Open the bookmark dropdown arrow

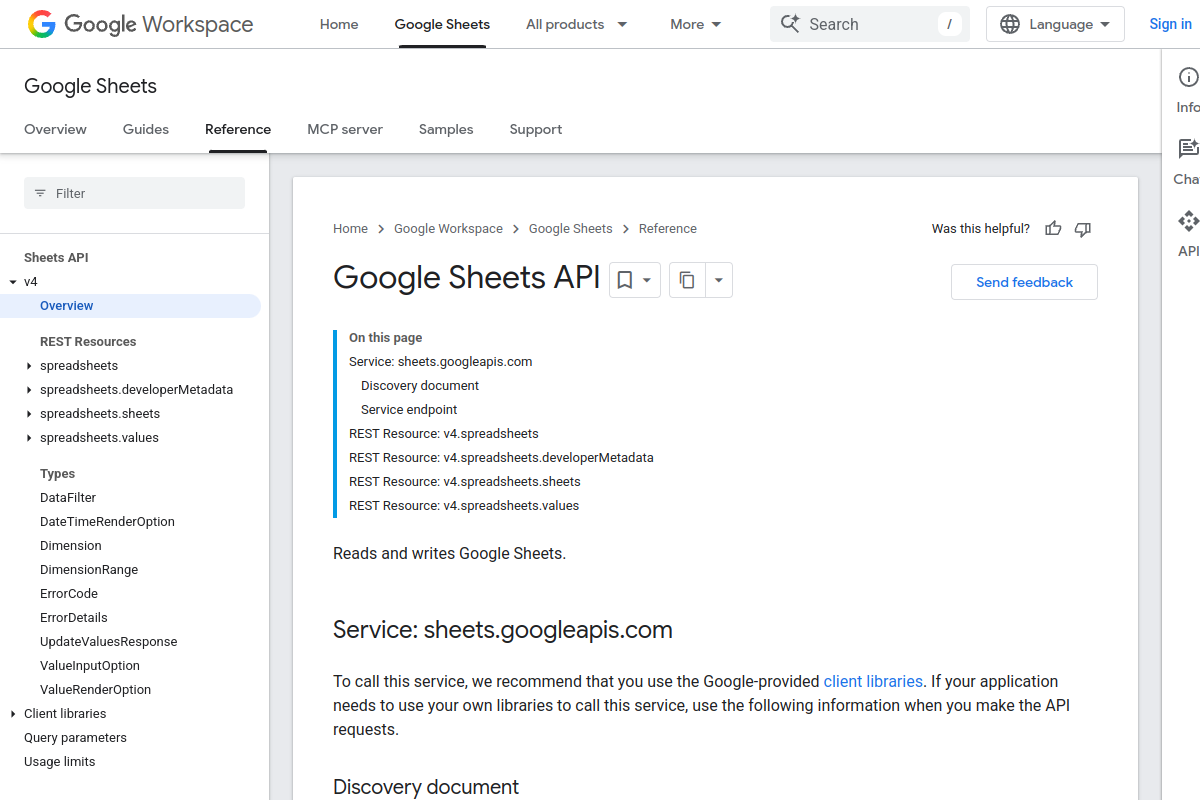click(647, 281)
